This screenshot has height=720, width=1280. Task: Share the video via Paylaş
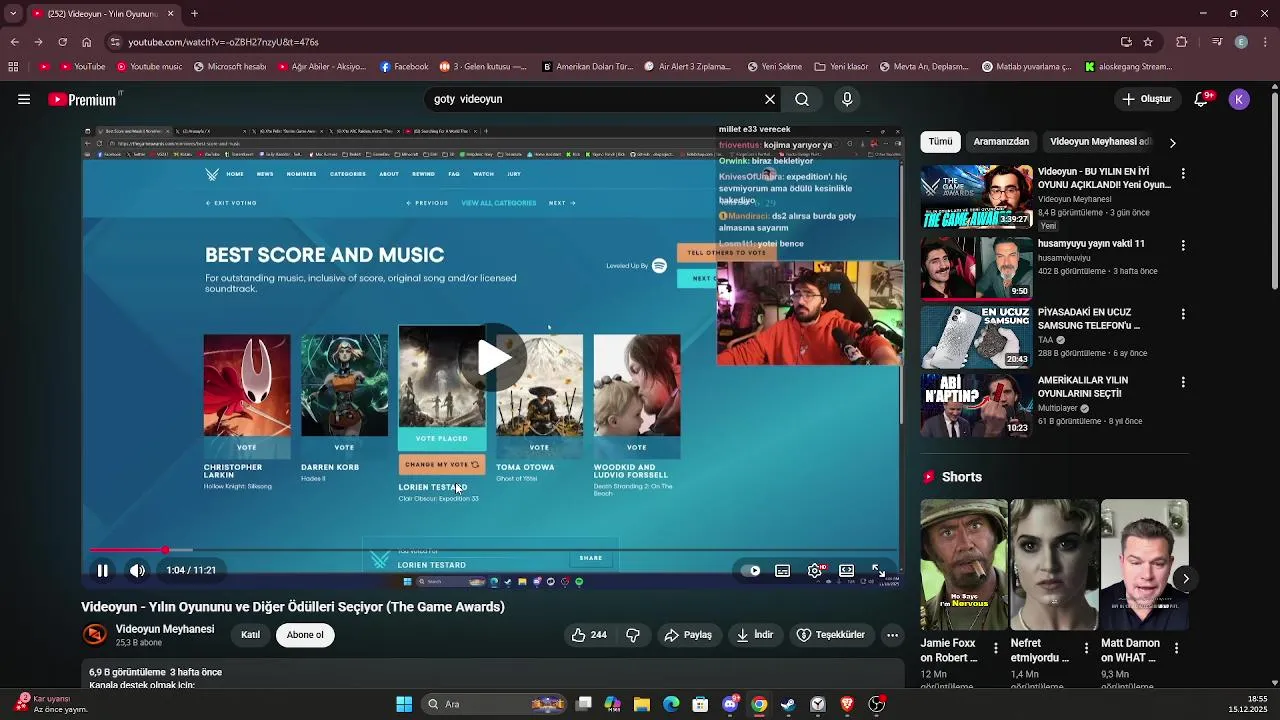pos(688,635)
